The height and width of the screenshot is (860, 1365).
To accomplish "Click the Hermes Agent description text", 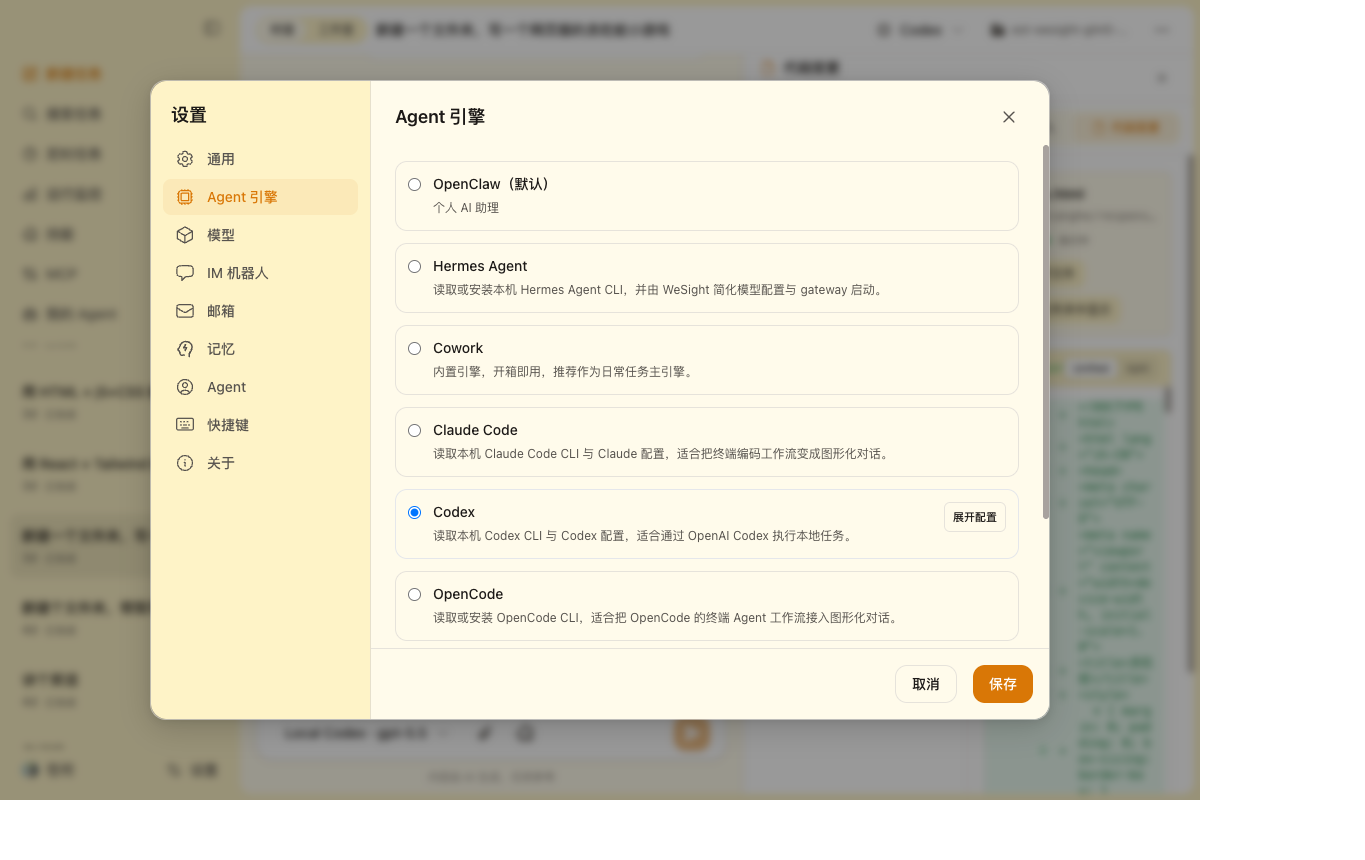I will pyautogui.click(x=660, y=290).
